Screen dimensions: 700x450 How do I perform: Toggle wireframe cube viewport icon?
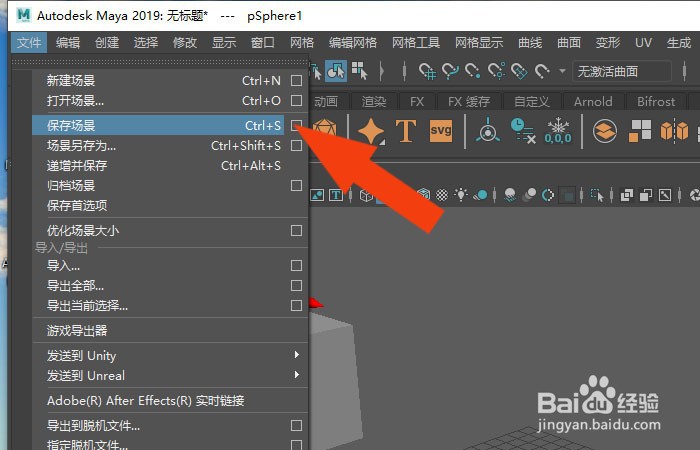coord(366,196)
